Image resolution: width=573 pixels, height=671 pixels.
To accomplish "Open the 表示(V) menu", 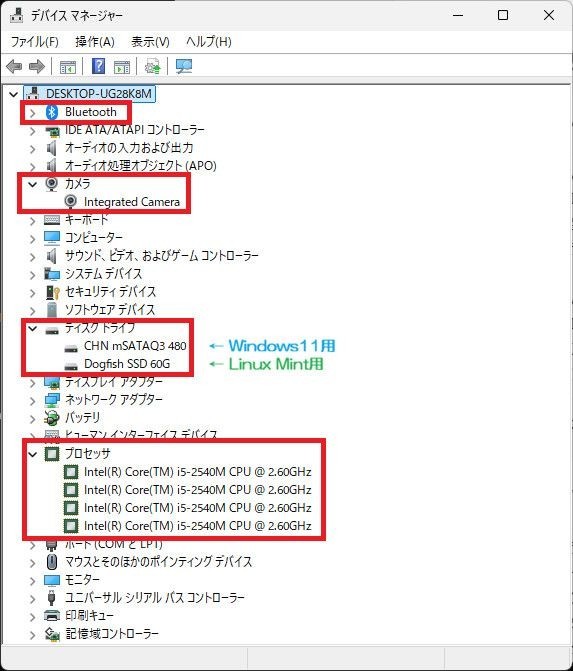I will click(150, 42).
